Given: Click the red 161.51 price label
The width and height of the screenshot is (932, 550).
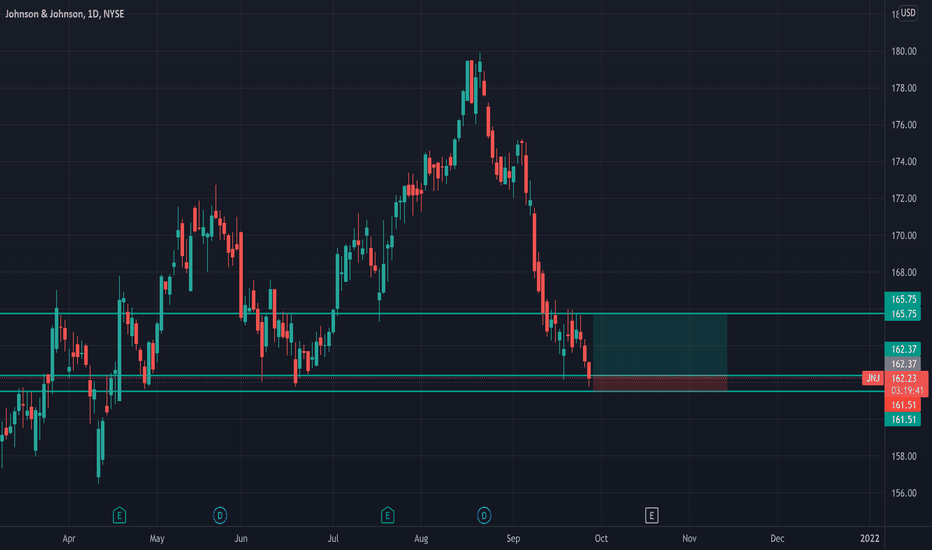Looking at the screenshot, I should click(x=903, y=405).
